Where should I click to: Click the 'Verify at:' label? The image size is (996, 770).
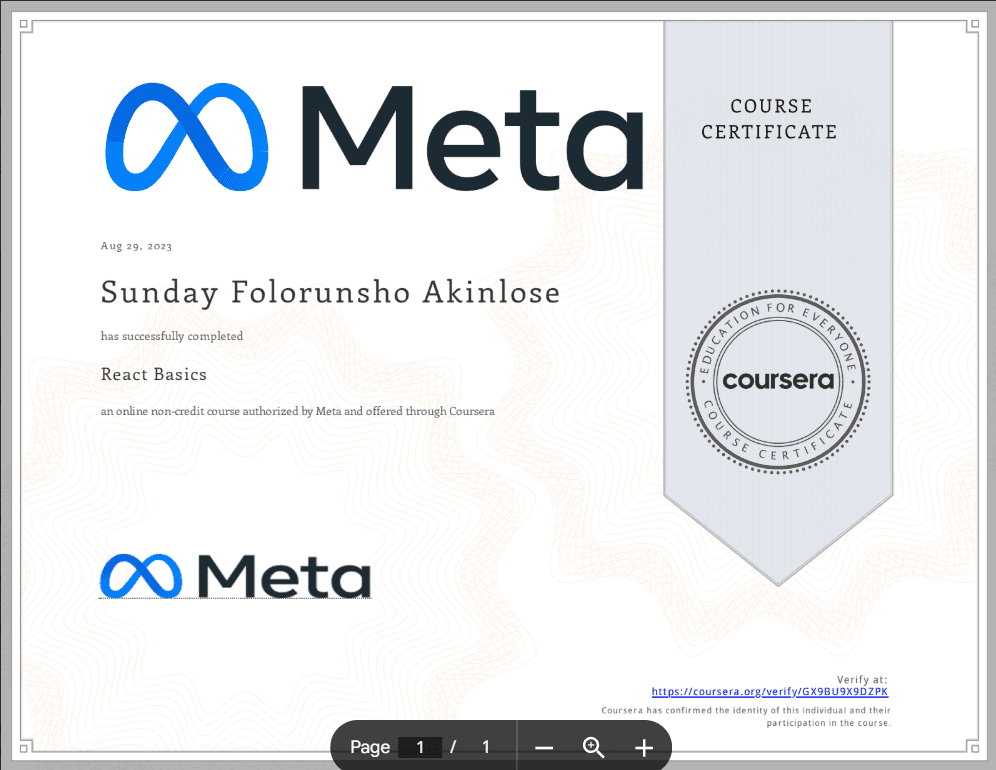(862, 679)
